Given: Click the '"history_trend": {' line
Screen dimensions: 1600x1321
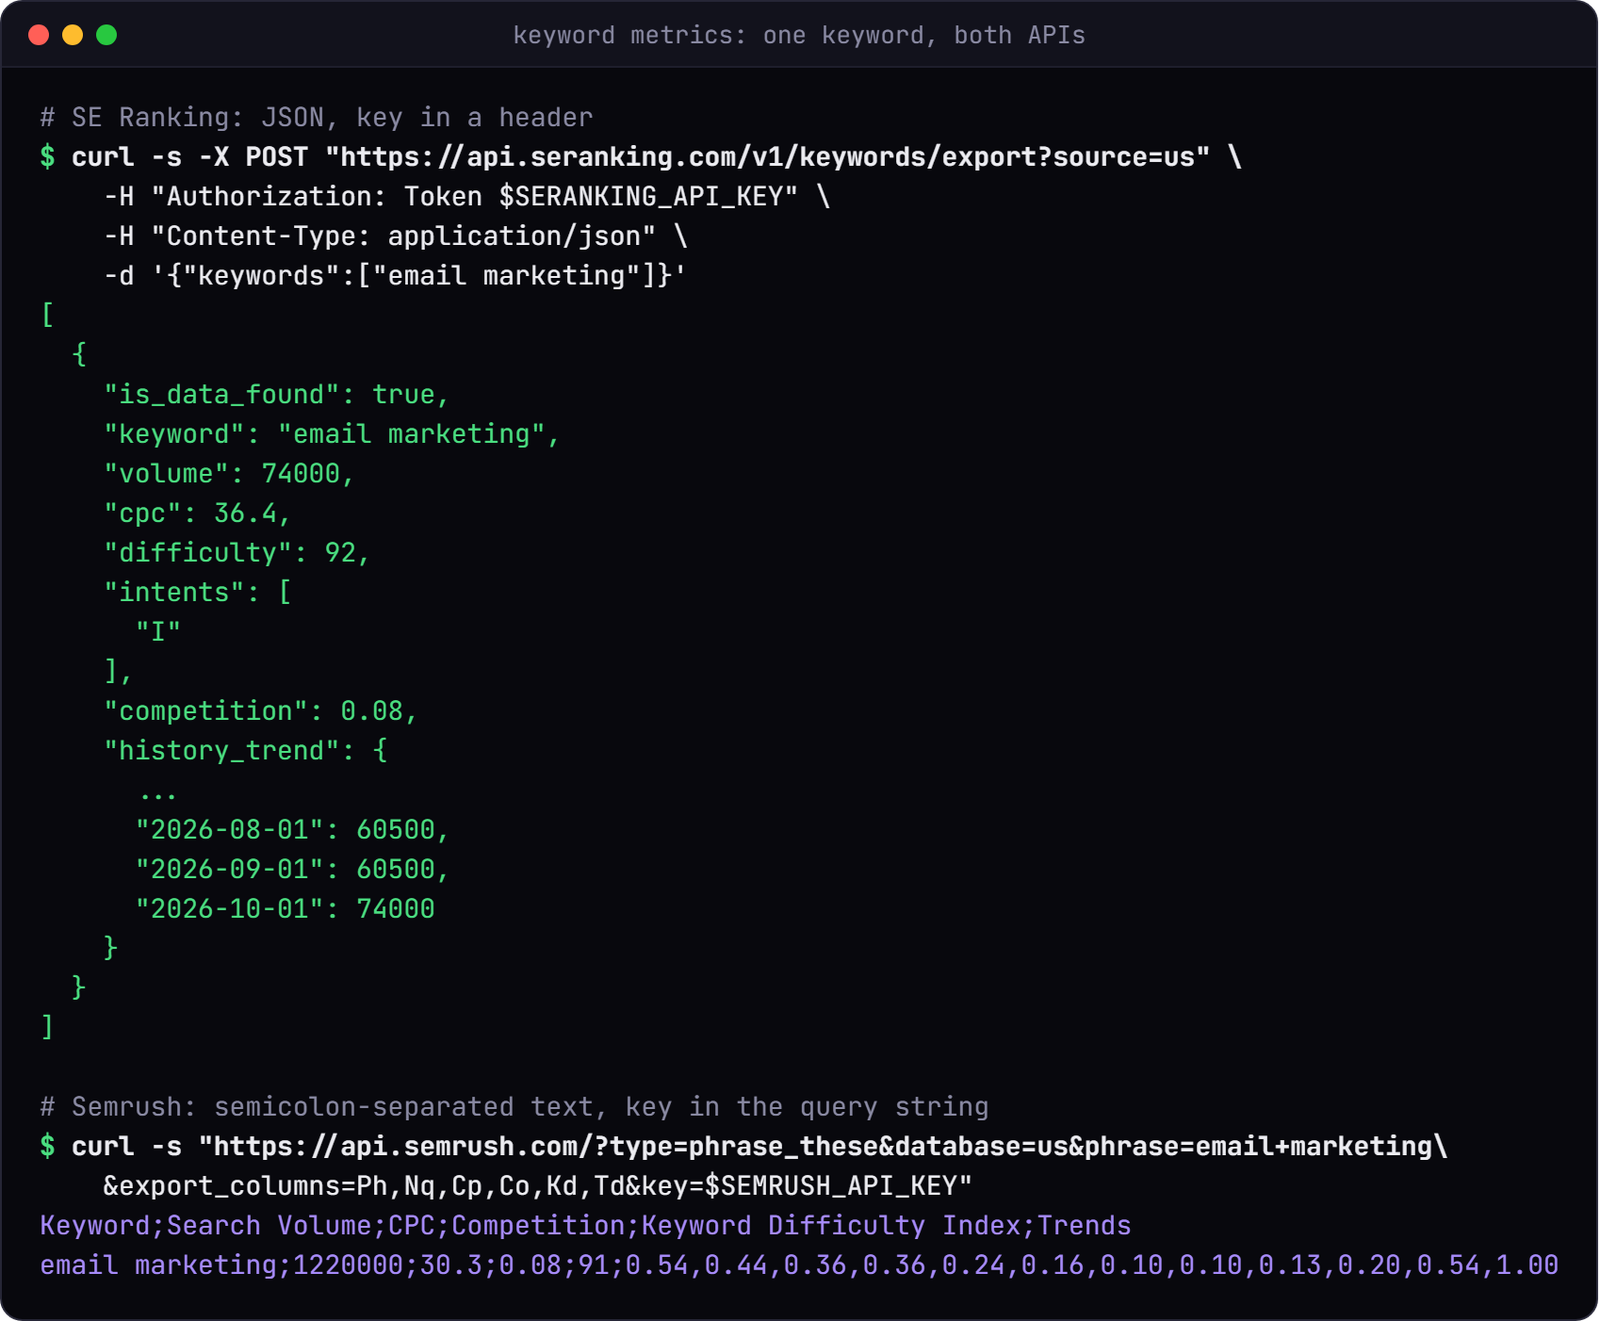Looking at the screenshot, I should tap(246, 750).
